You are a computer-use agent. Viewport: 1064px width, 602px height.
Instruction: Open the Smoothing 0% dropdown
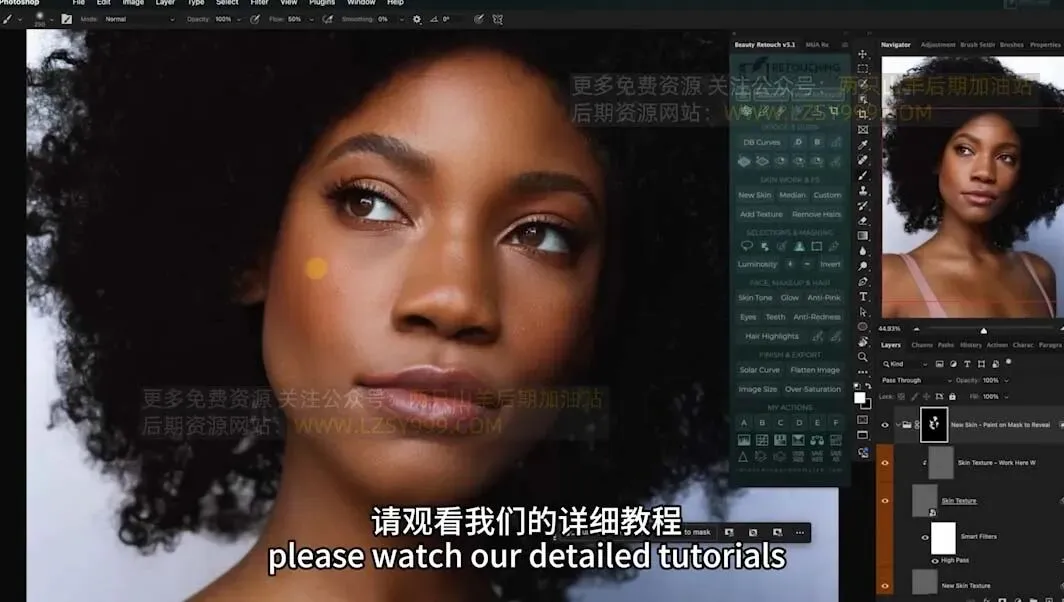click(x=401, y=19)
